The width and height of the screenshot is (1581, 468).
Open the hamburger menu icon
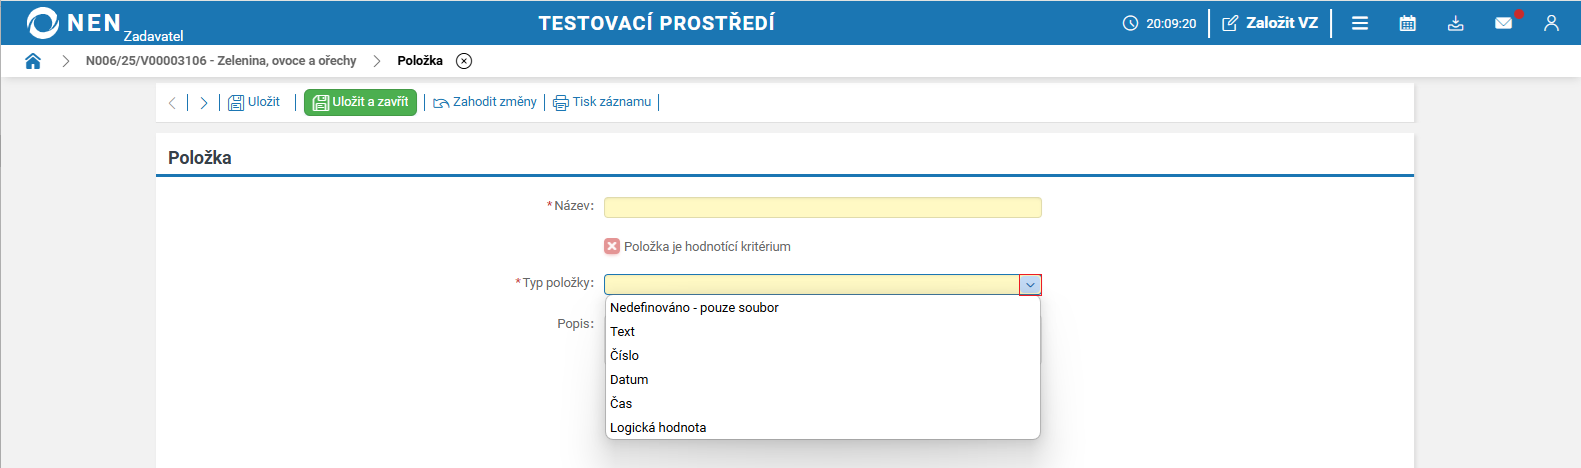click(x=1360, y=23)
